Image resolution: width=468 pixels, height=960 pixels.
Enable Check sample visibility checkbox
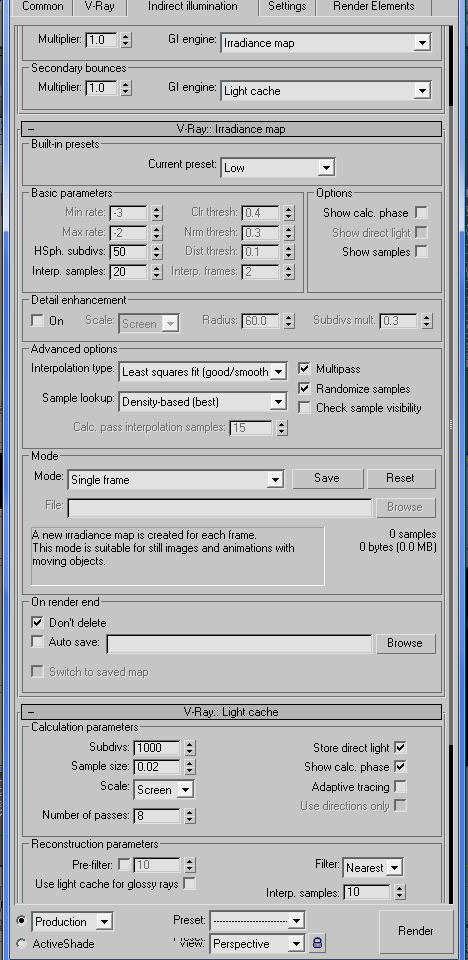pos(304,408)
